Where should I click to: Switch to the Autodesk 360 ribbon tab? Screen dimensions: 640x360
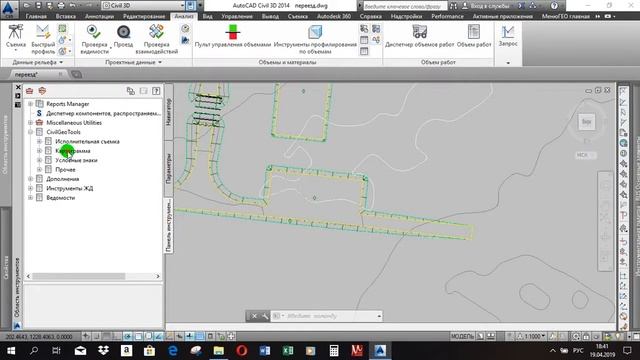tap(334, 16)
